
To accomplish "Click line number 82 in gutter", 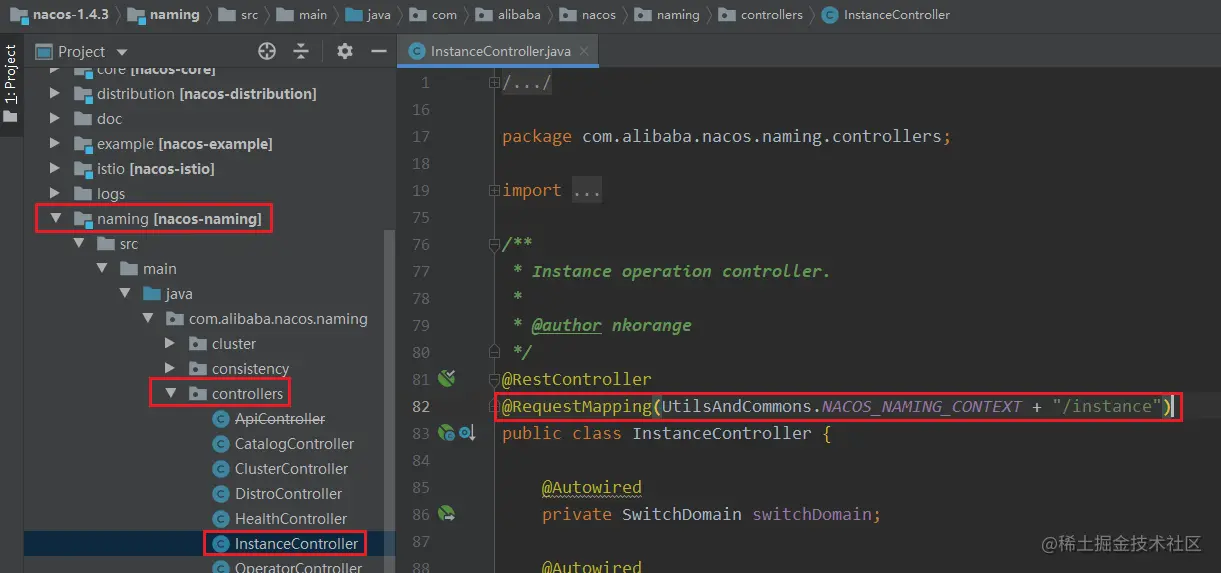I will [420, 406].
